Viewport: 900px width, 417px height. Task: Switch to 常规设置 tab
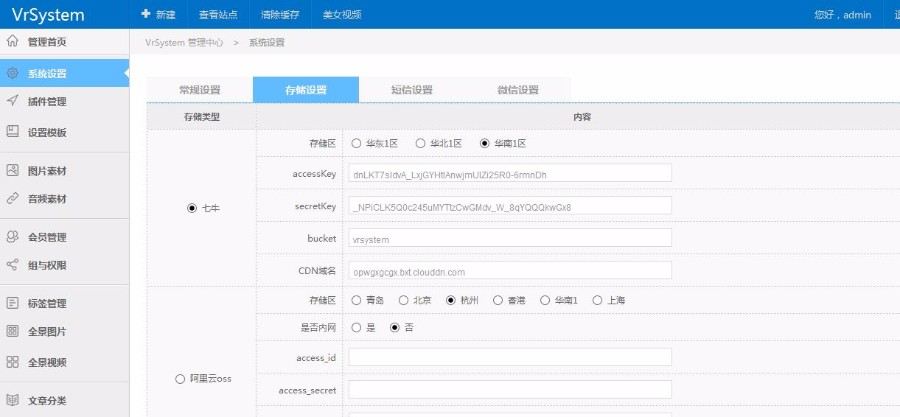(200, 90)
